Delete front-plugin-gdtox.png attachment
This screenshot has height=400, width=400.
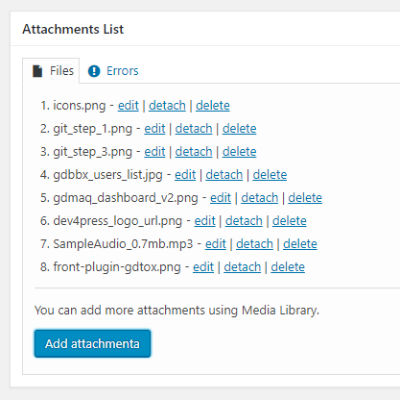[288, 267]
